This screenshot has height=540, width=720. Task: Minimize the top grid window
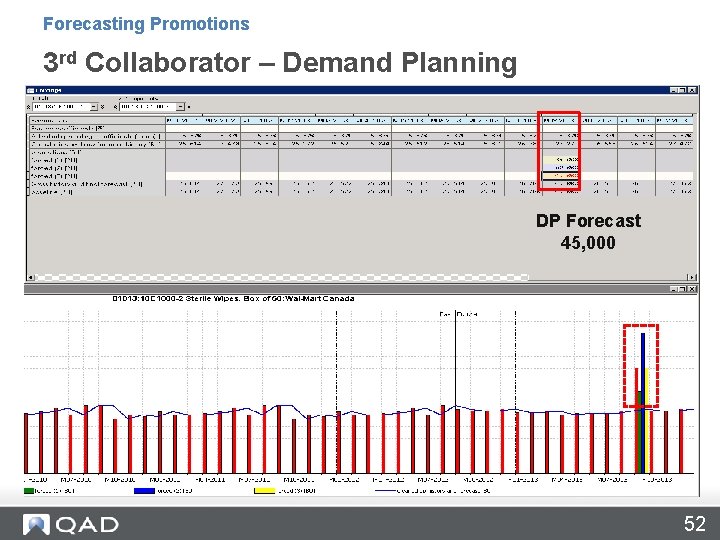pyautogui.click(x=674, y=90)
